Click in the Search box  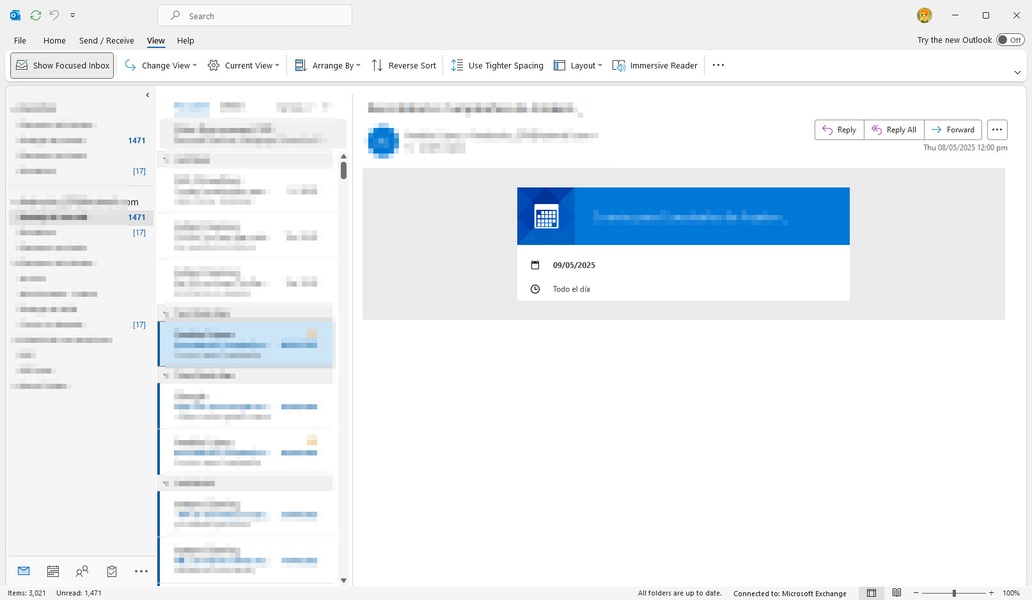coord(255,15)
